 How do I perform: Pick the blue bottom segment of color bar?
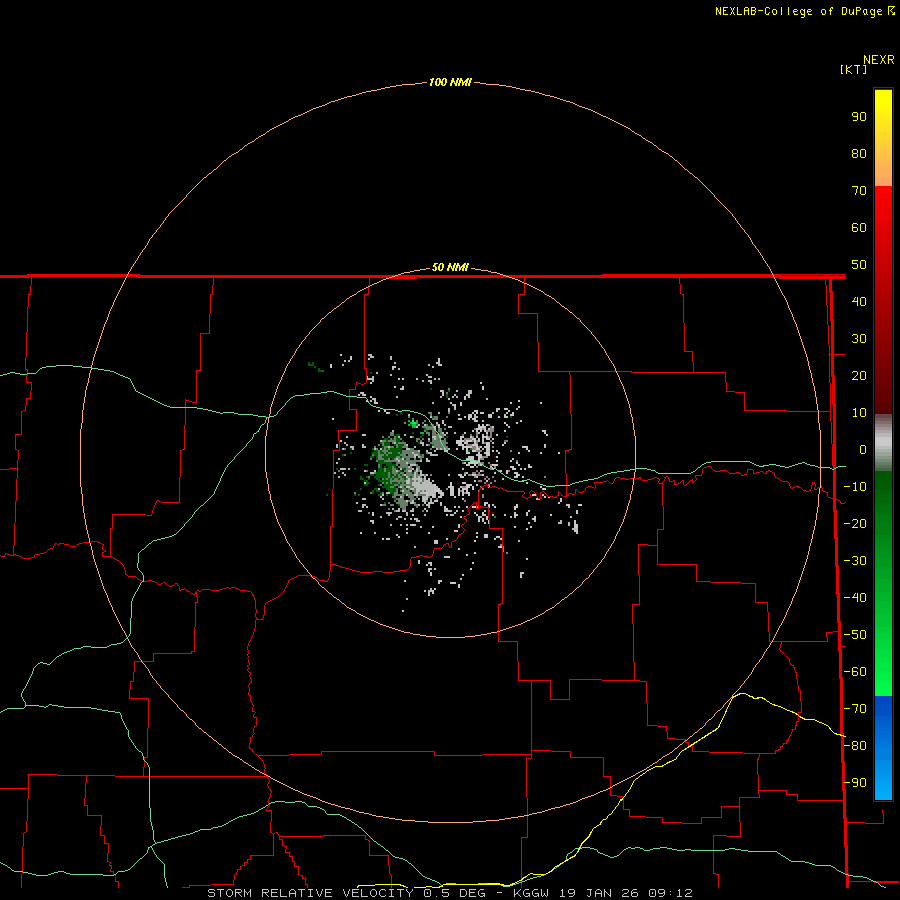point(883,748)
